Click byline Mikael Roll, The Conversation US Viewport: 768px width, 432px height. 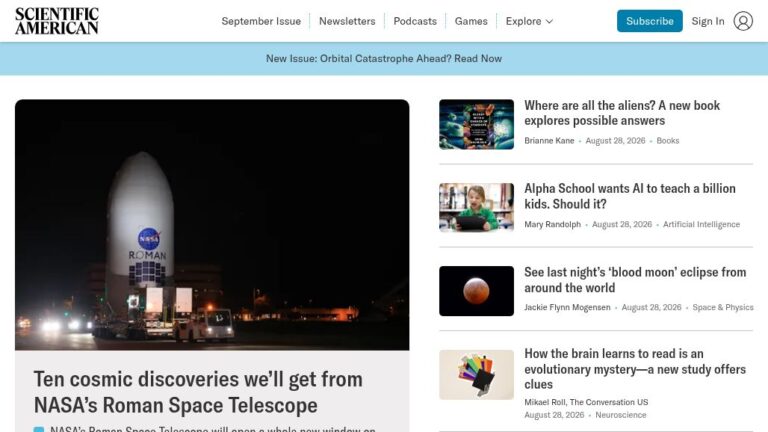pyautogui.click(x=586, y=402)
